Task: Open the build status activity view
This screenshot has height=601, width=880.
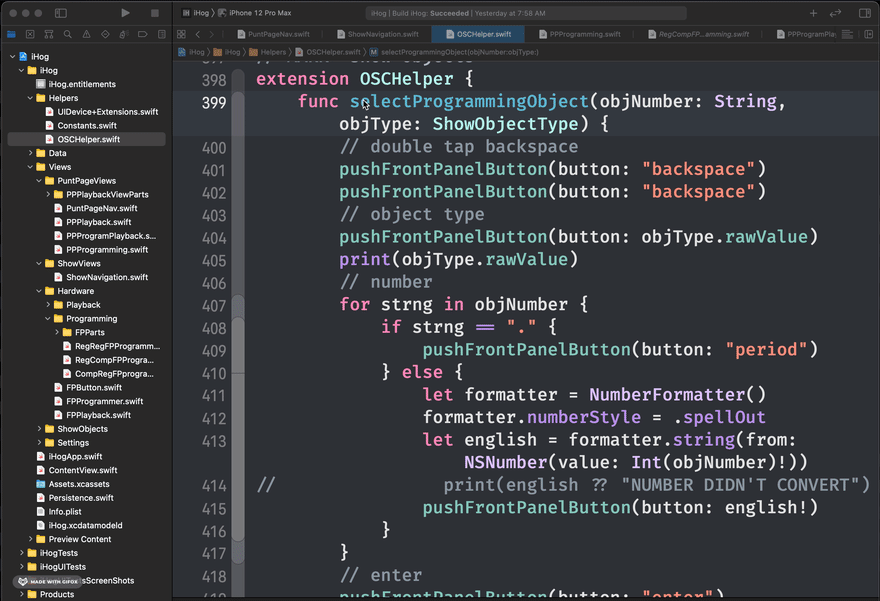Action: click(526, 13)
